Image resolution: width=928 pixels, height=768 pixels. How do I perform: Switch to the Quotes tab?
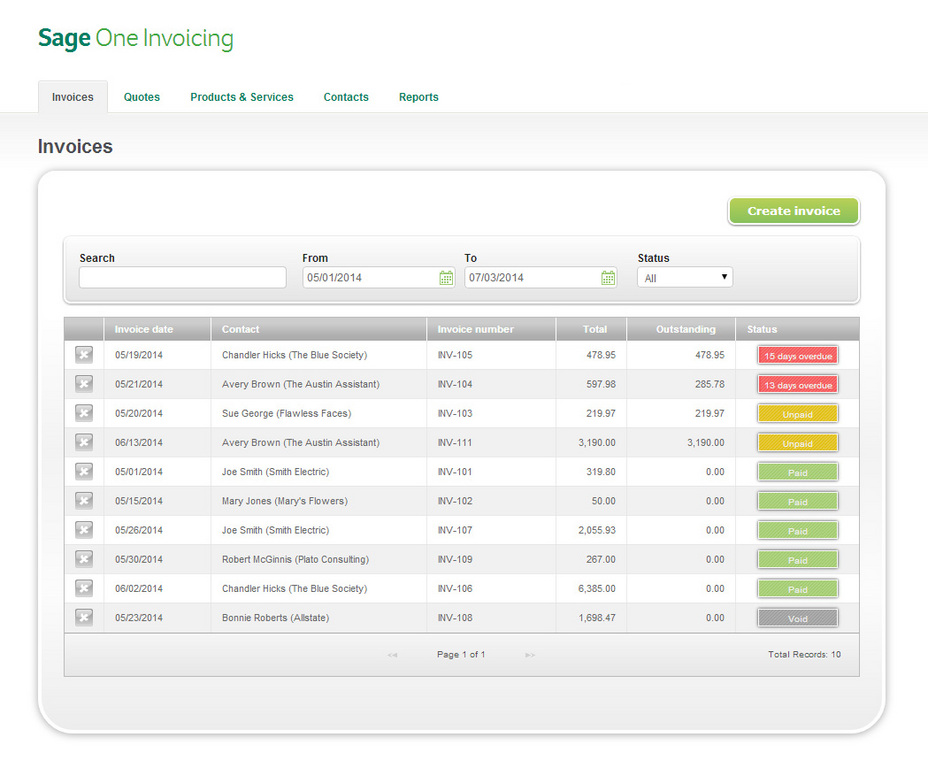point(141,97)
